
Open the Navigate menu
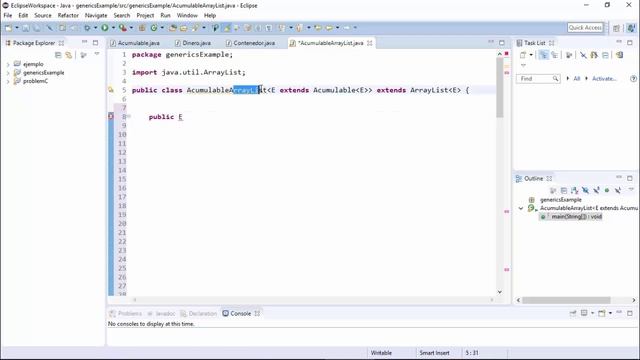96,16
